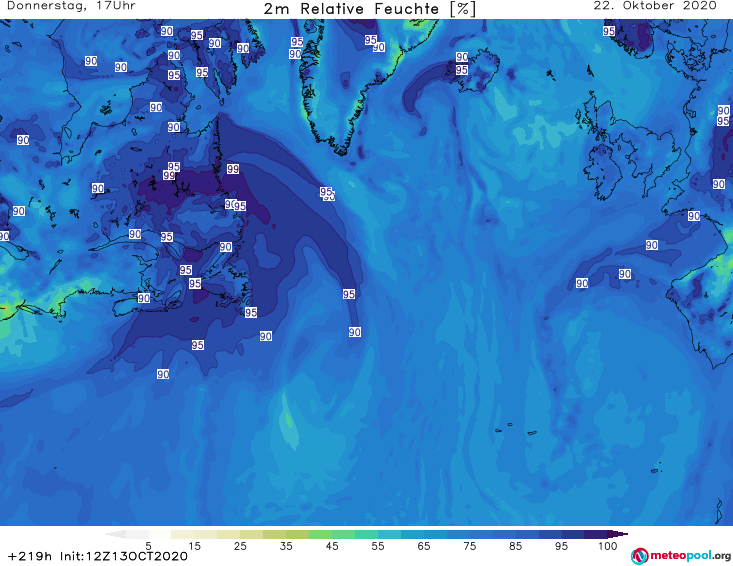The width and height of the screenshot is (733, 566).
Task: Click the bright green colorbar segment above 45
Action: point(320,534)
